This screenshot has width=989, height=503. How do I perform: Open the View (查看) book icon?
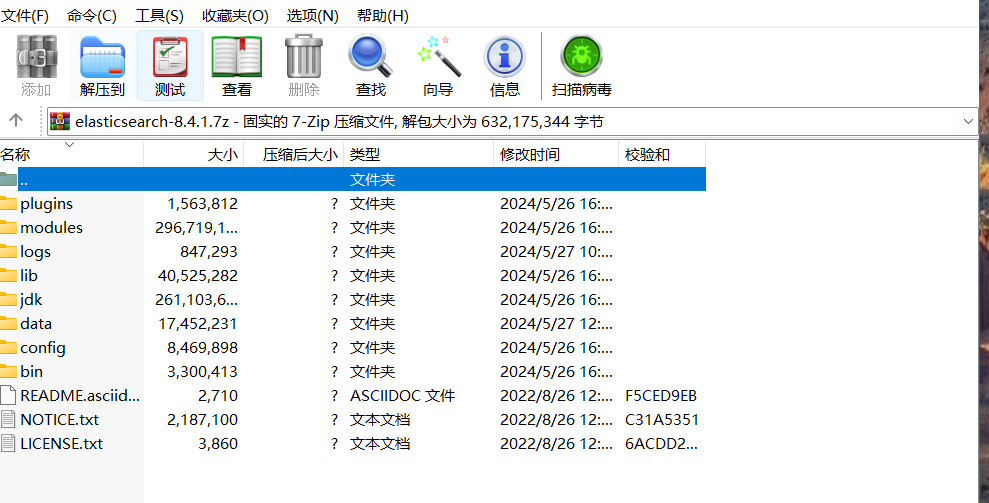pyautogui.click(x=237, y=57)
